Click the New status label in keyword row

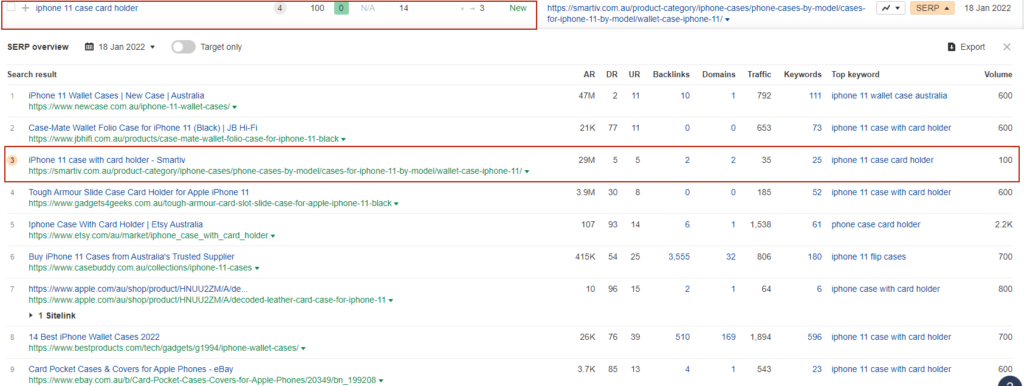point(518,8)
